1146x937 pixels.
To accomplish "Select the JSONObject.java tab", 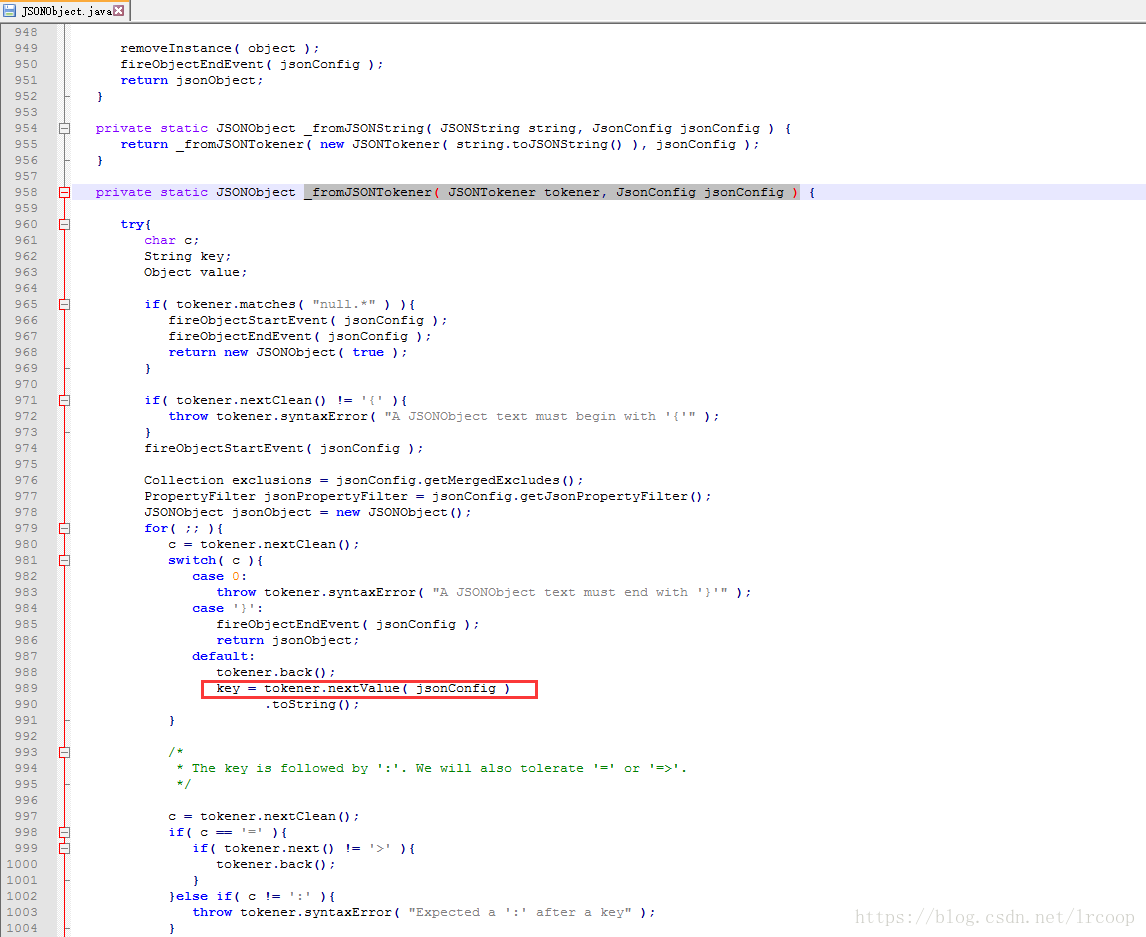I will [65, 11].
